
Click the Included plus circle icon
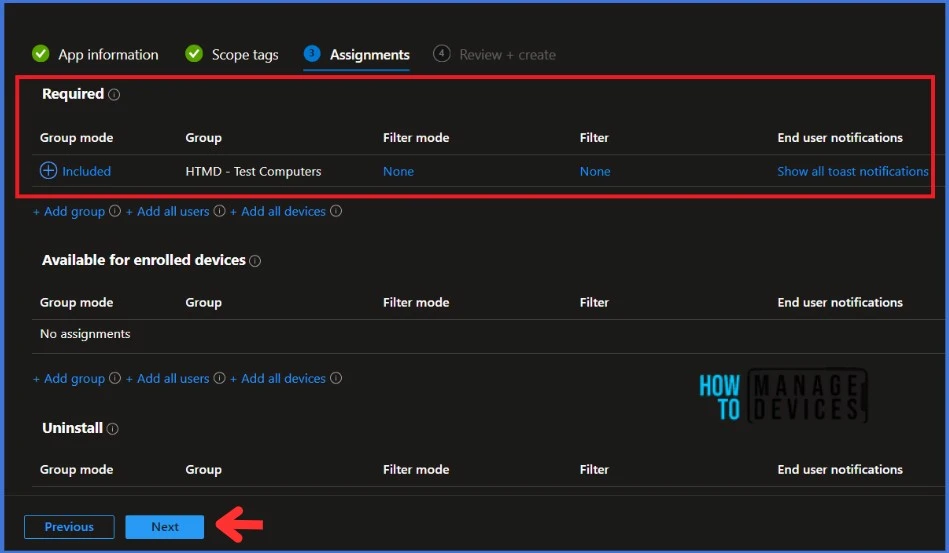[x=48, y=171]
